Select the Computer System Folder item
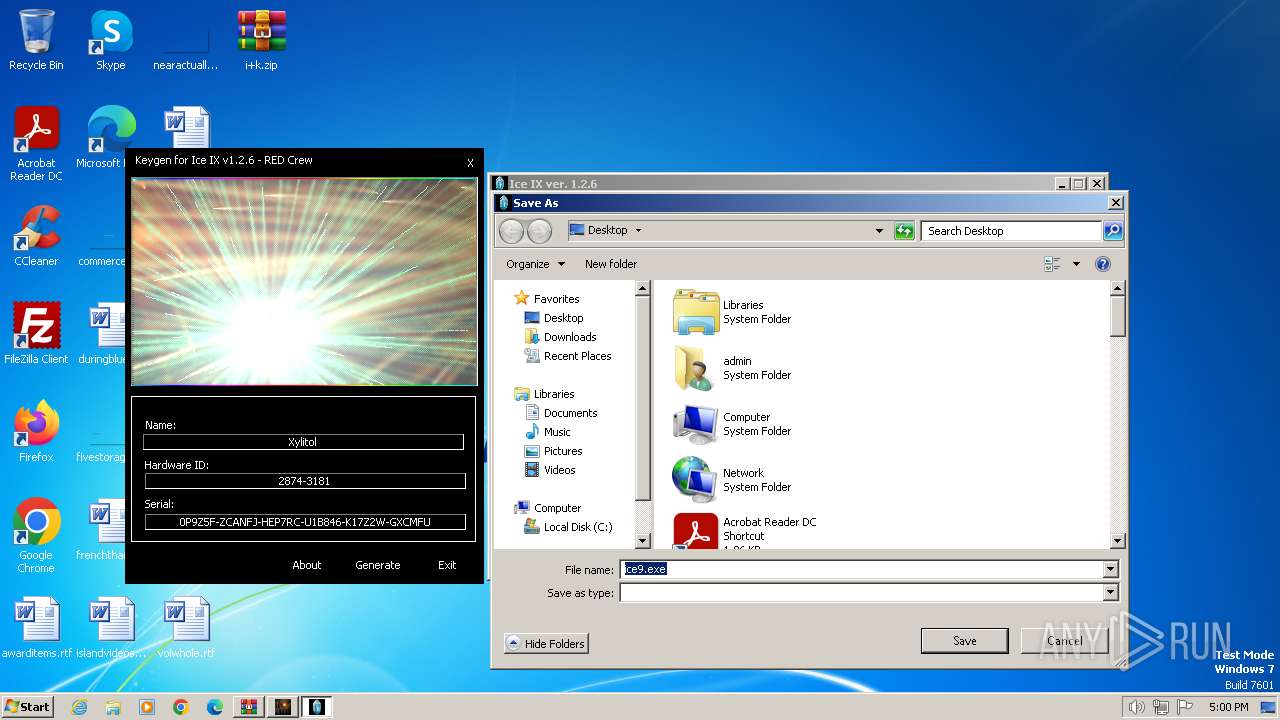The image size is (1280, 720). pyautogui.click(x=733, y=424)
